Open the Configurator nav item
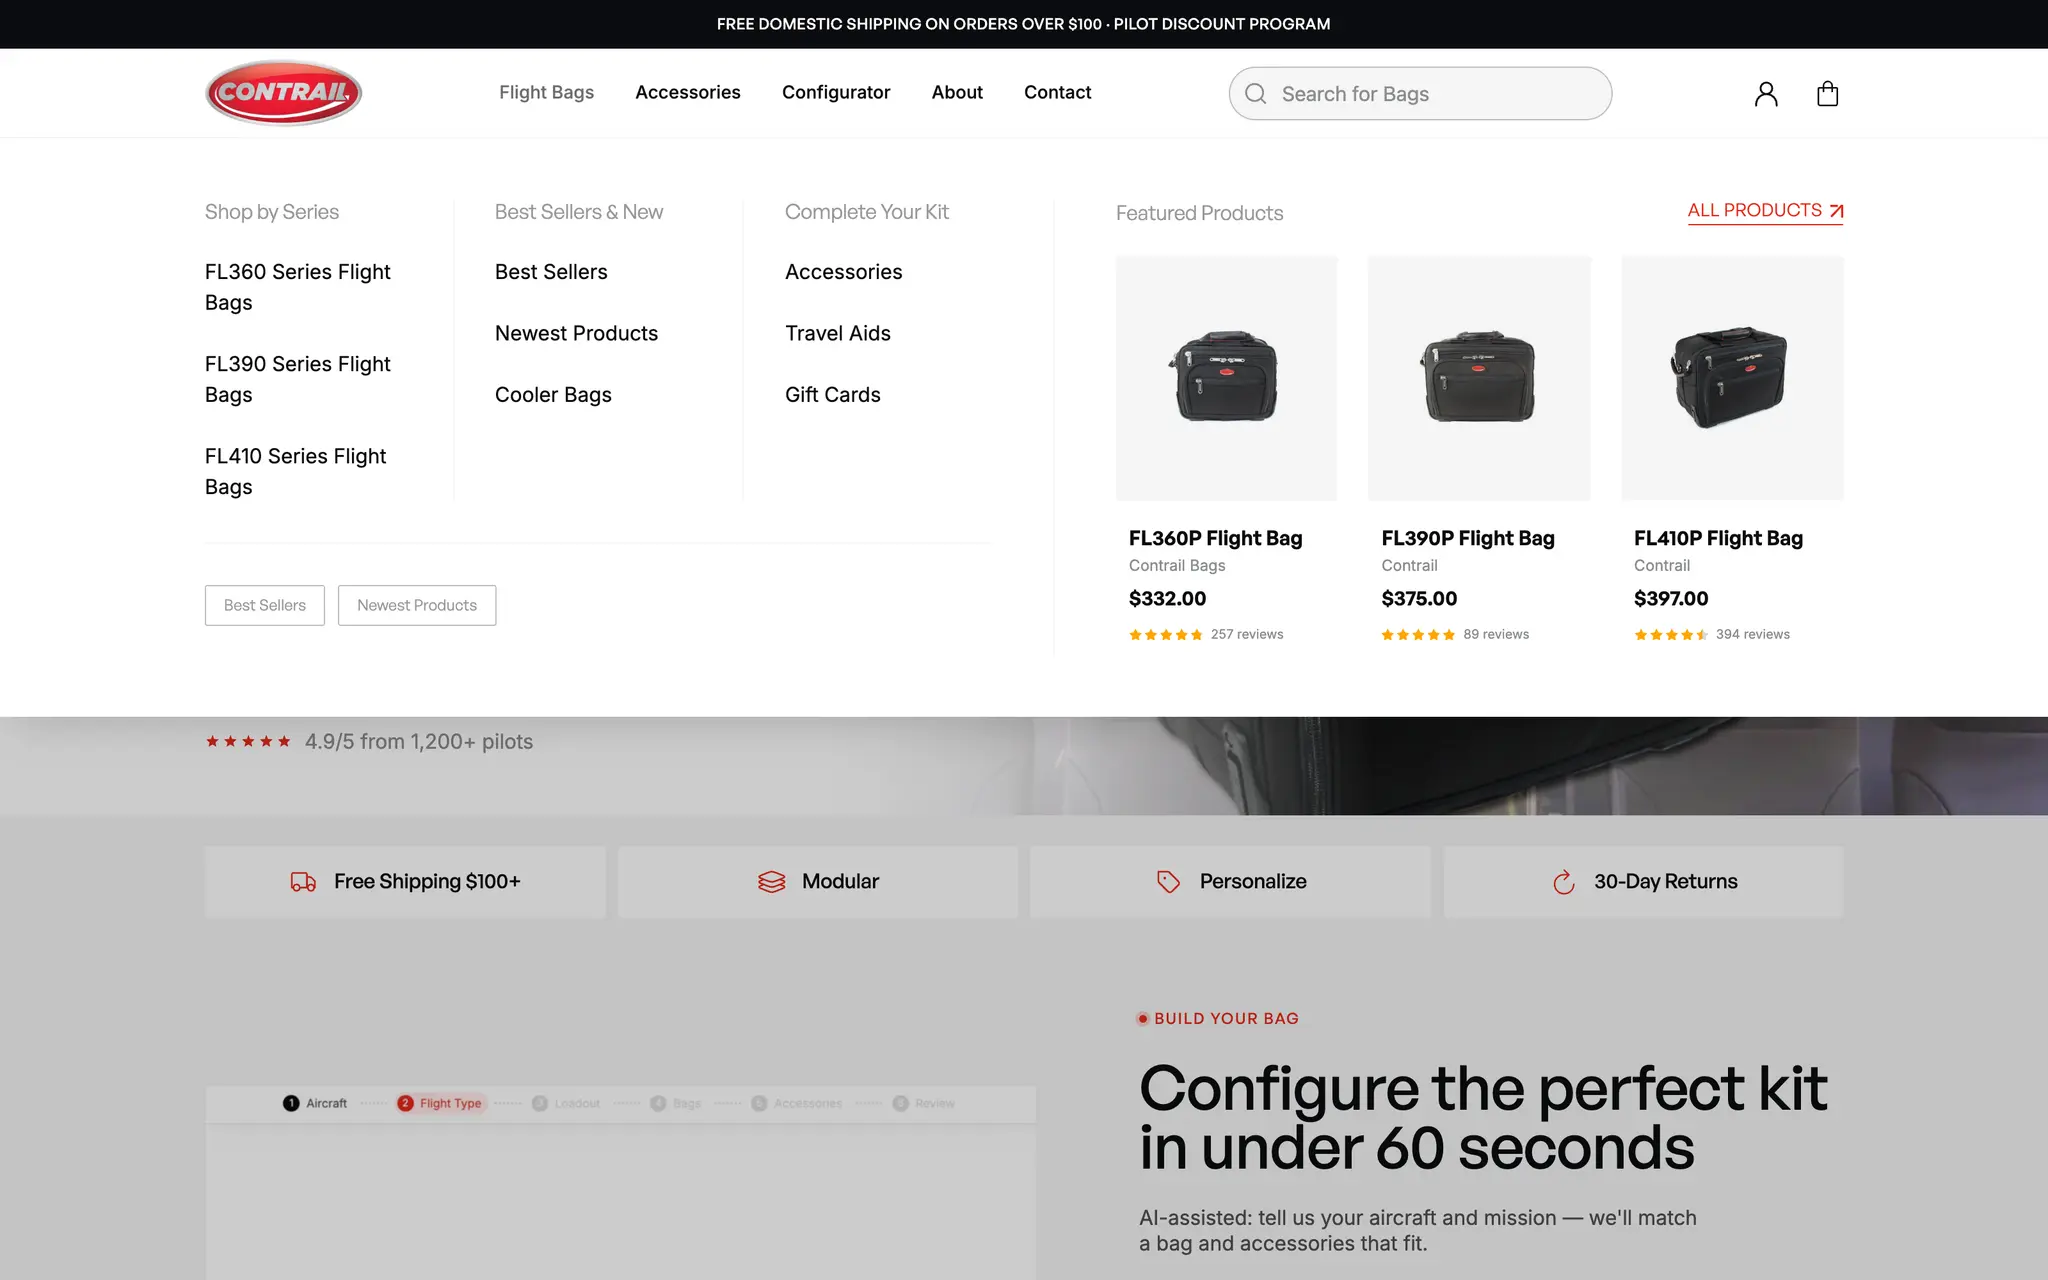 [x=836, y=92]
